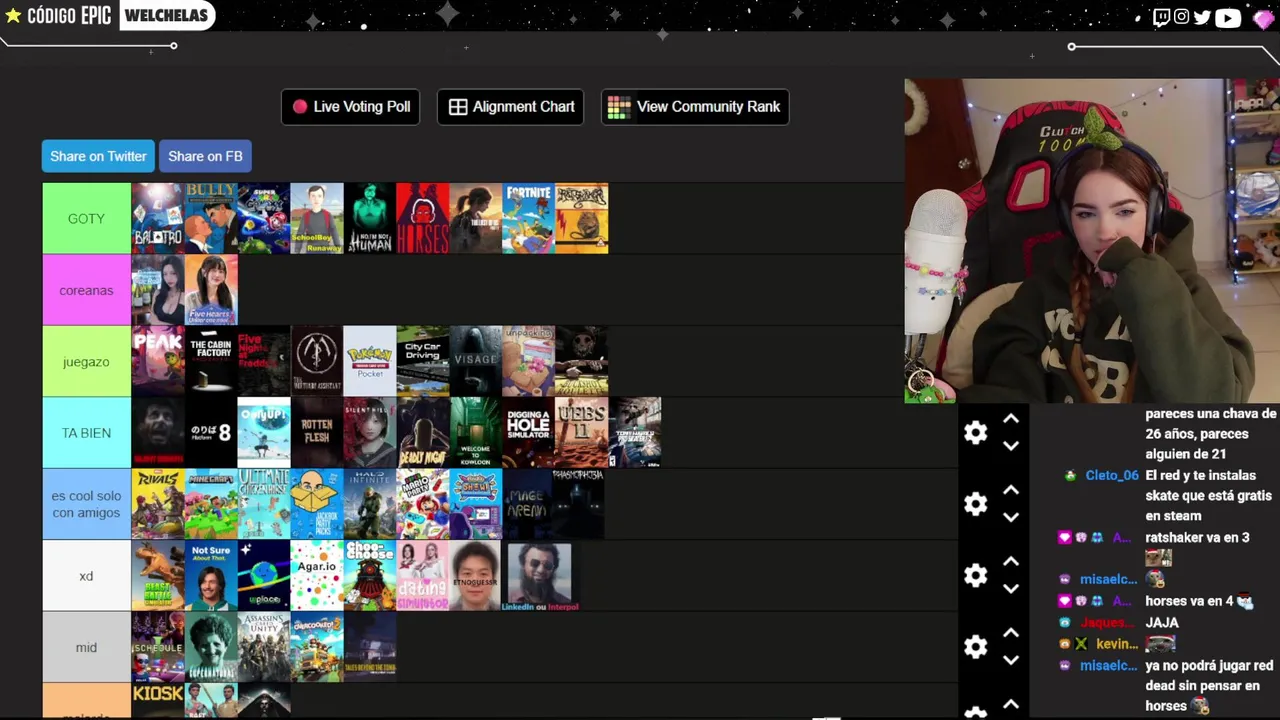Image resolution: width=1280 pixels, height=720 pixels.
Task: Move the xd row down
Action: click(x=1011, y=589)
